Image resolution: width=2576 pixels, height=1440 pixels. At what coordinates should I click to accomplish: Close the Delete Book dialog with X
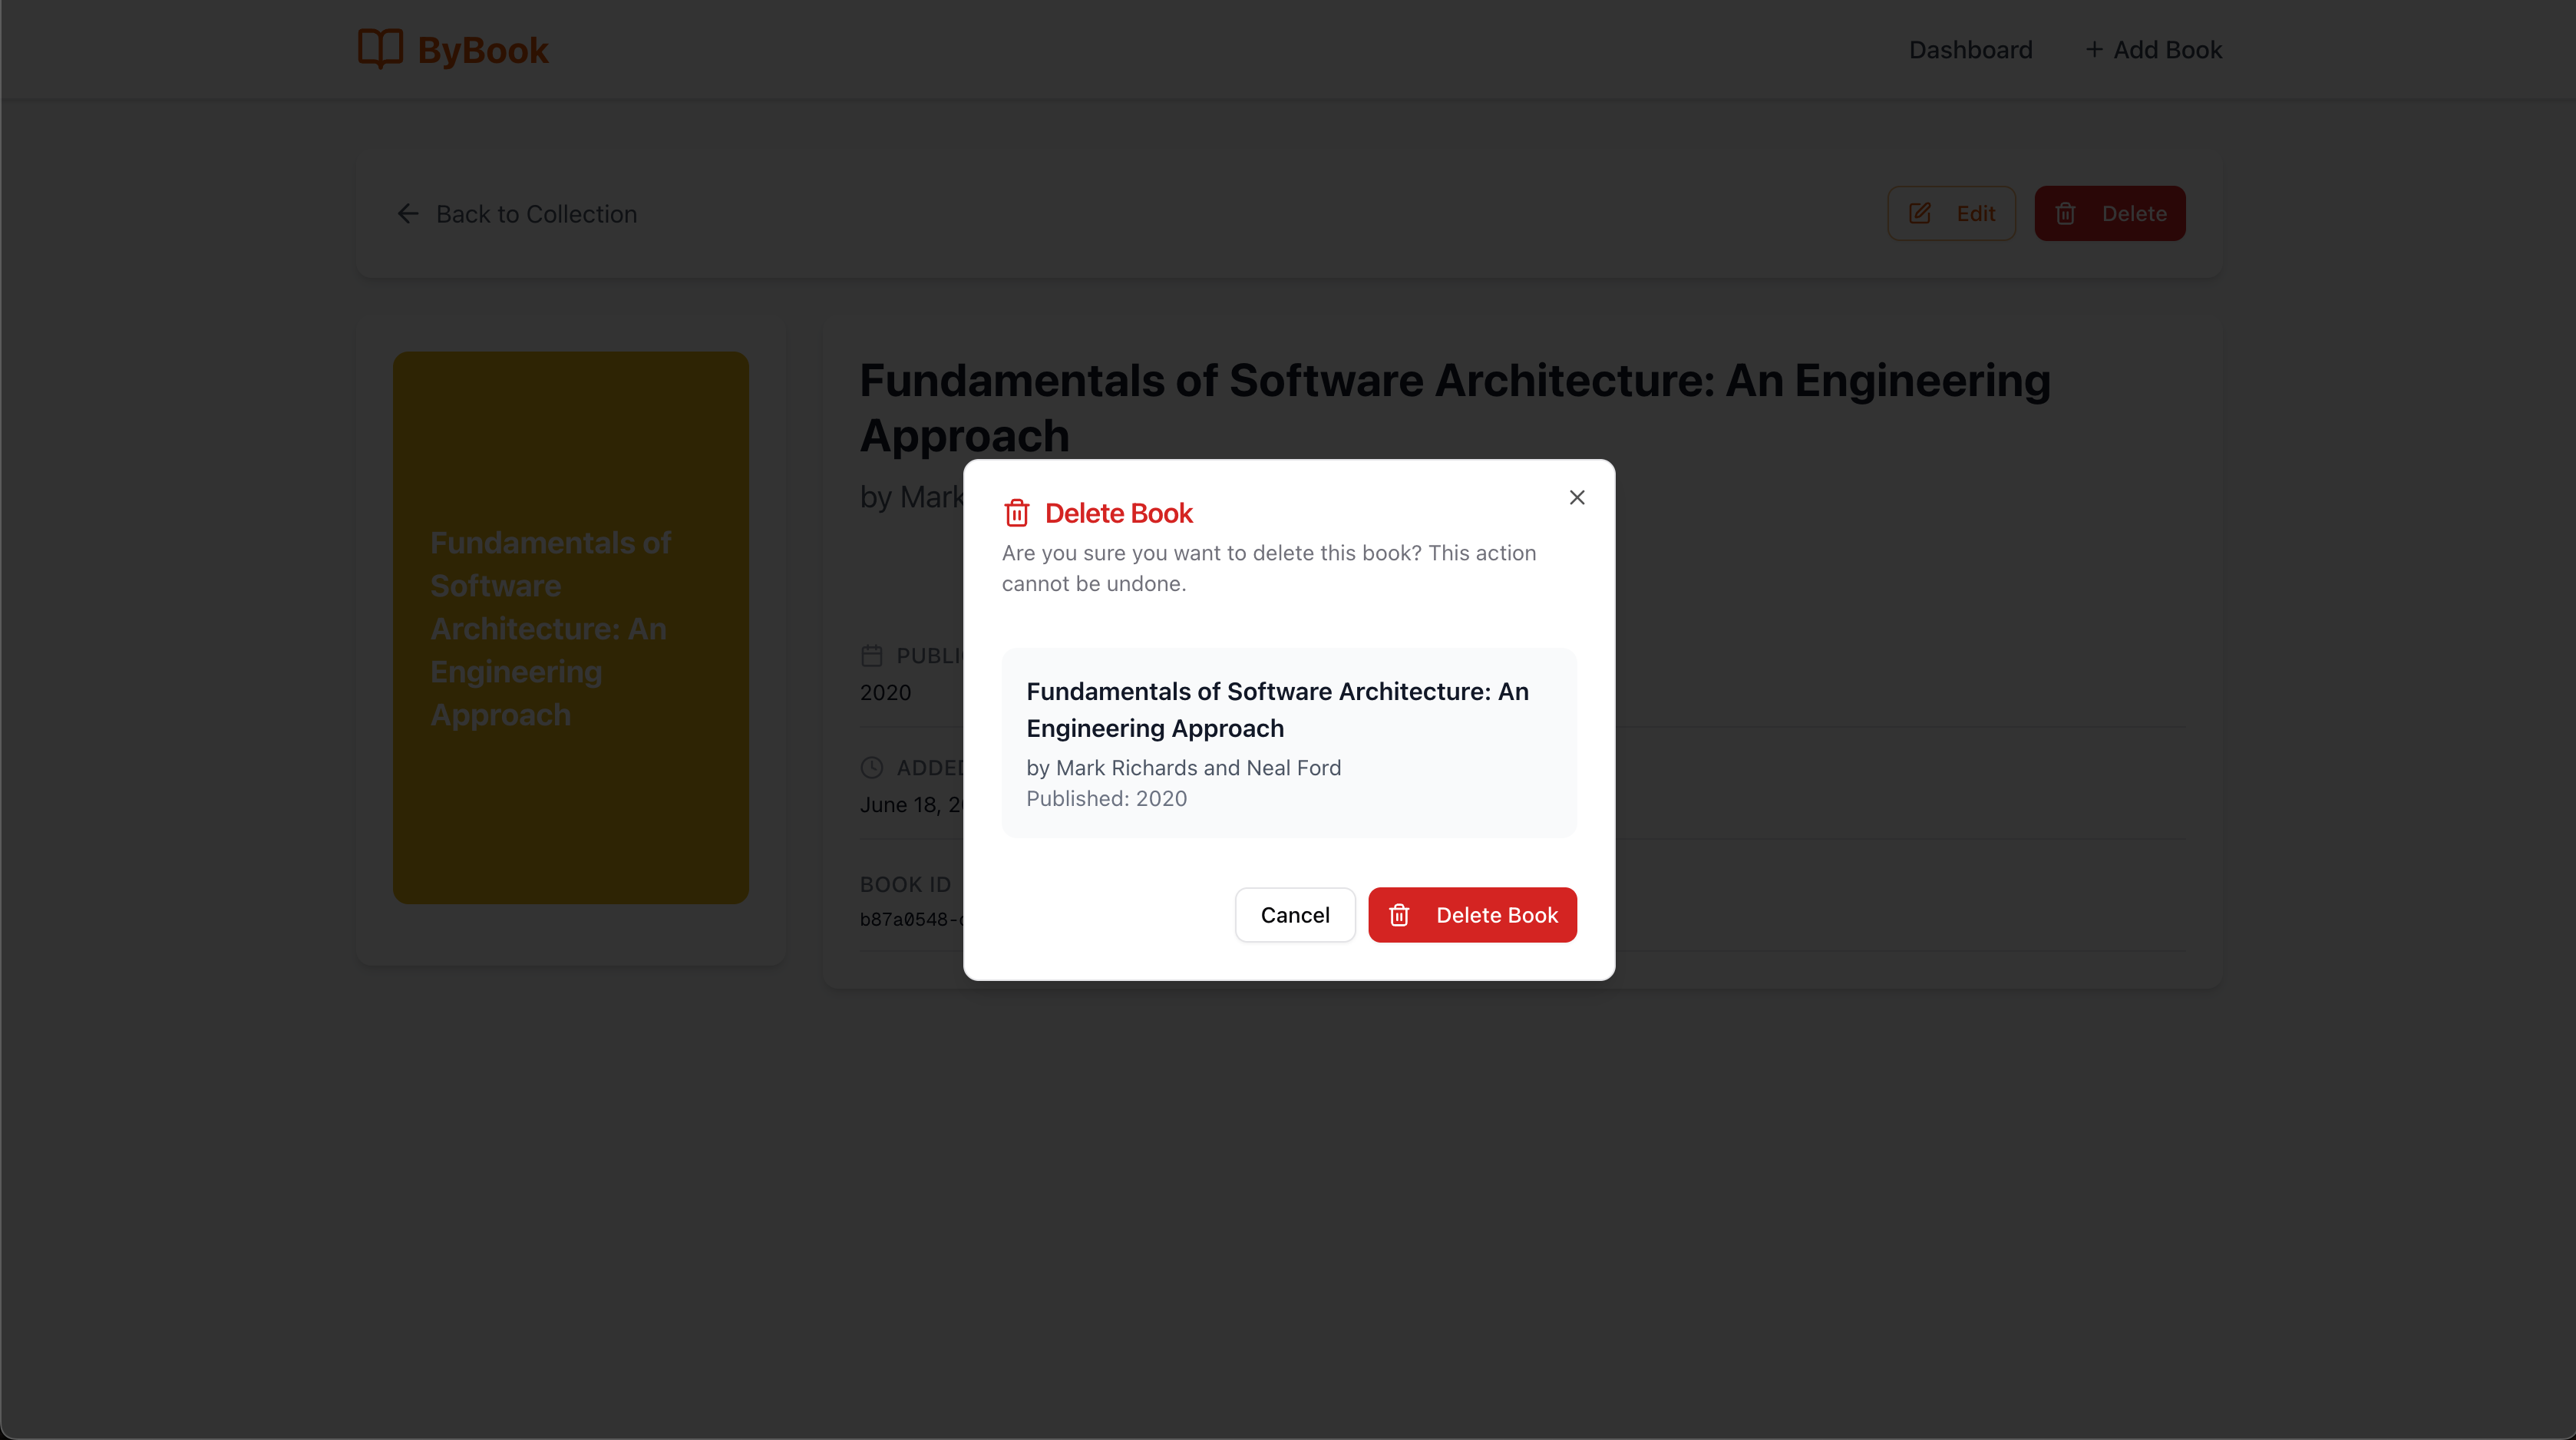coord(1577,497)
